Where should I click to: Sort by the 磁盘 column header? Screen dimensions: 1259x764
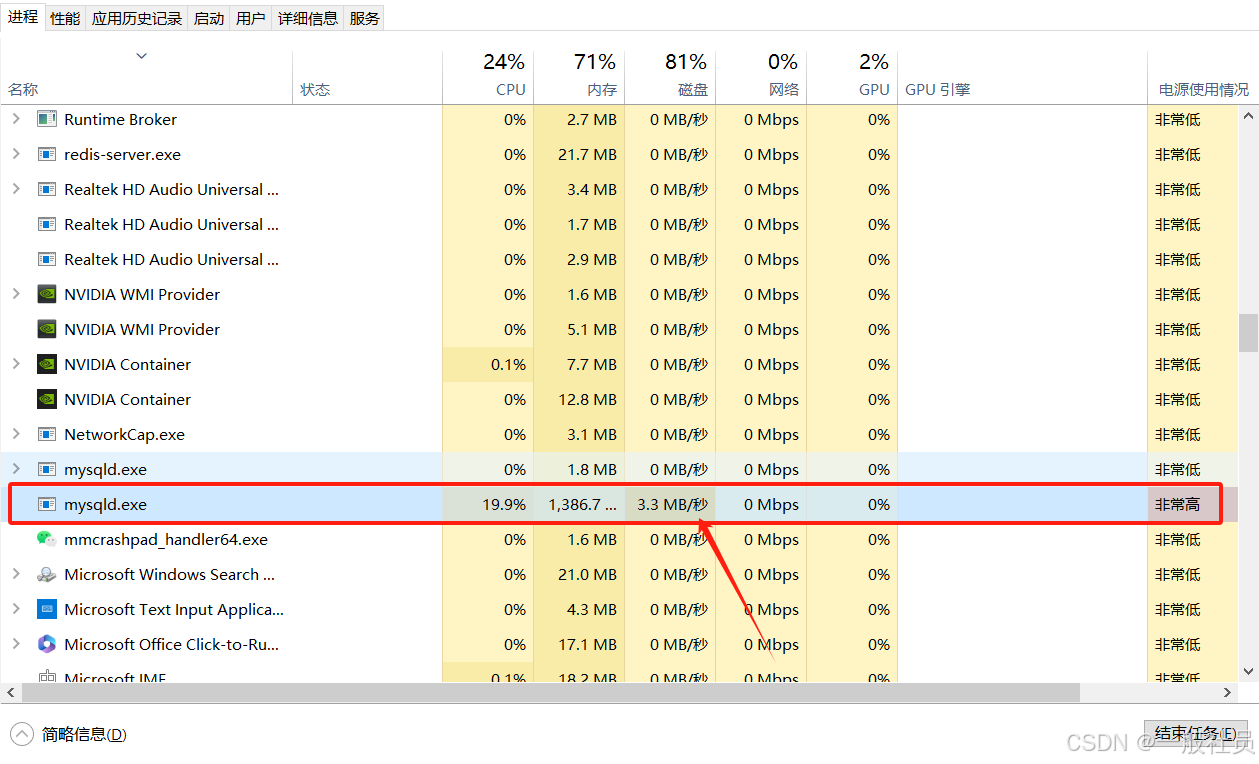(670, 76)
